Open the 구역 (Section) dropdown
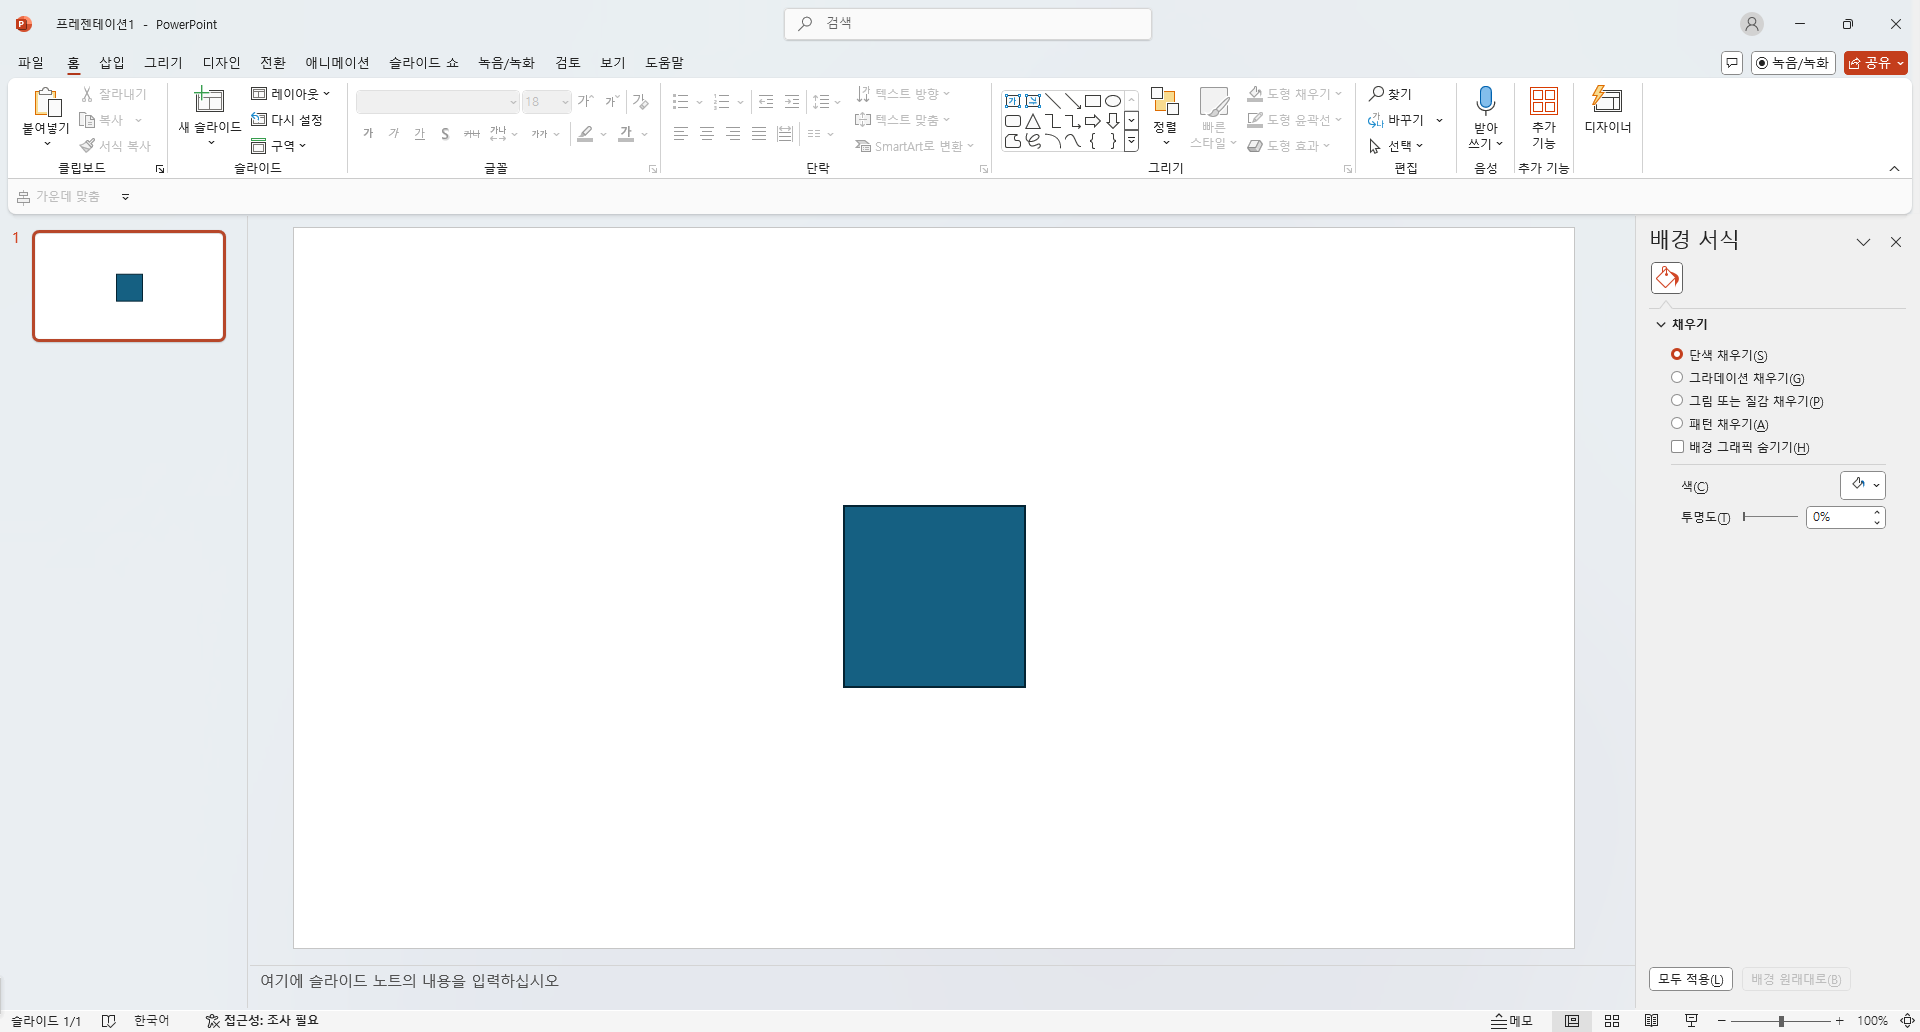 tap(279, 146)
